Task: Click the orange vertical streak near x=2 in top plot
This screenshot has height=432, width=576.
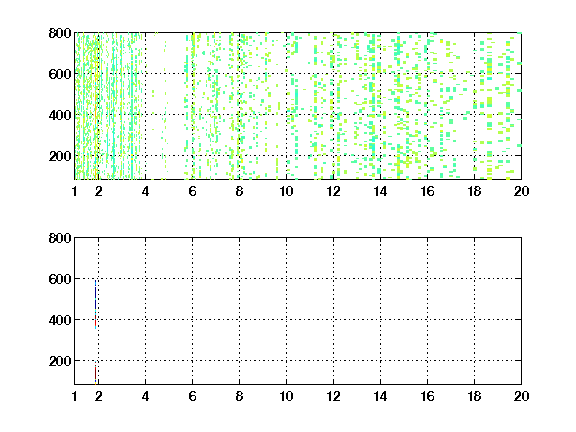Action: pos(97,110)
